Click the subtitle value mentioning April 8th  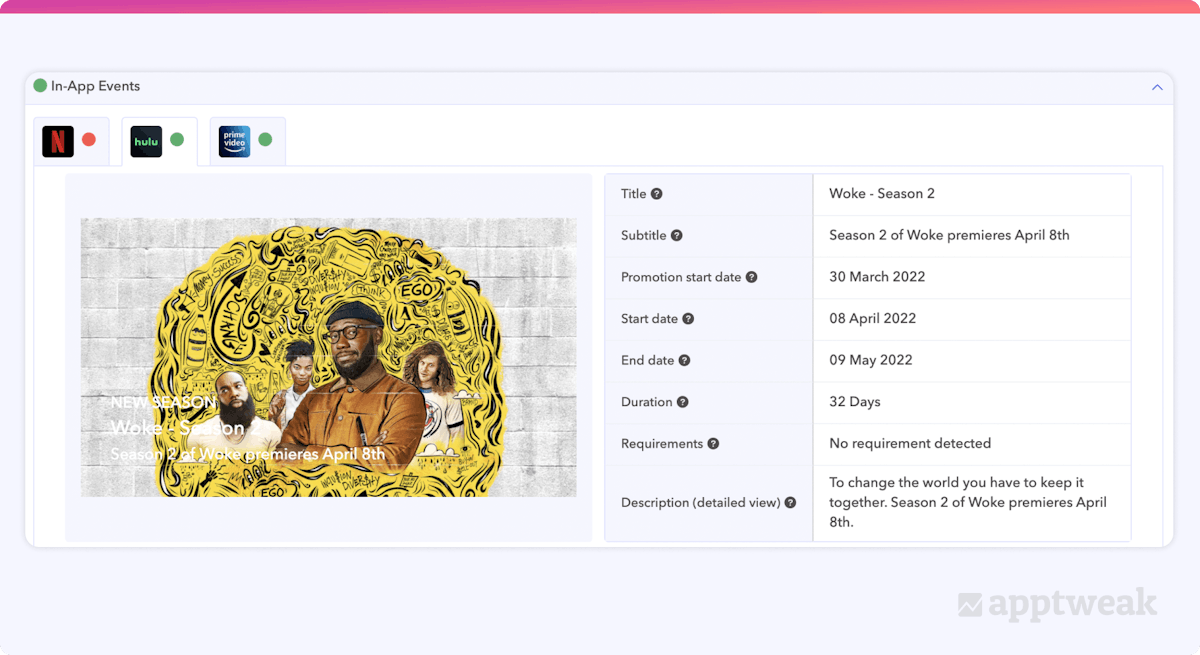tap(949, 236)
